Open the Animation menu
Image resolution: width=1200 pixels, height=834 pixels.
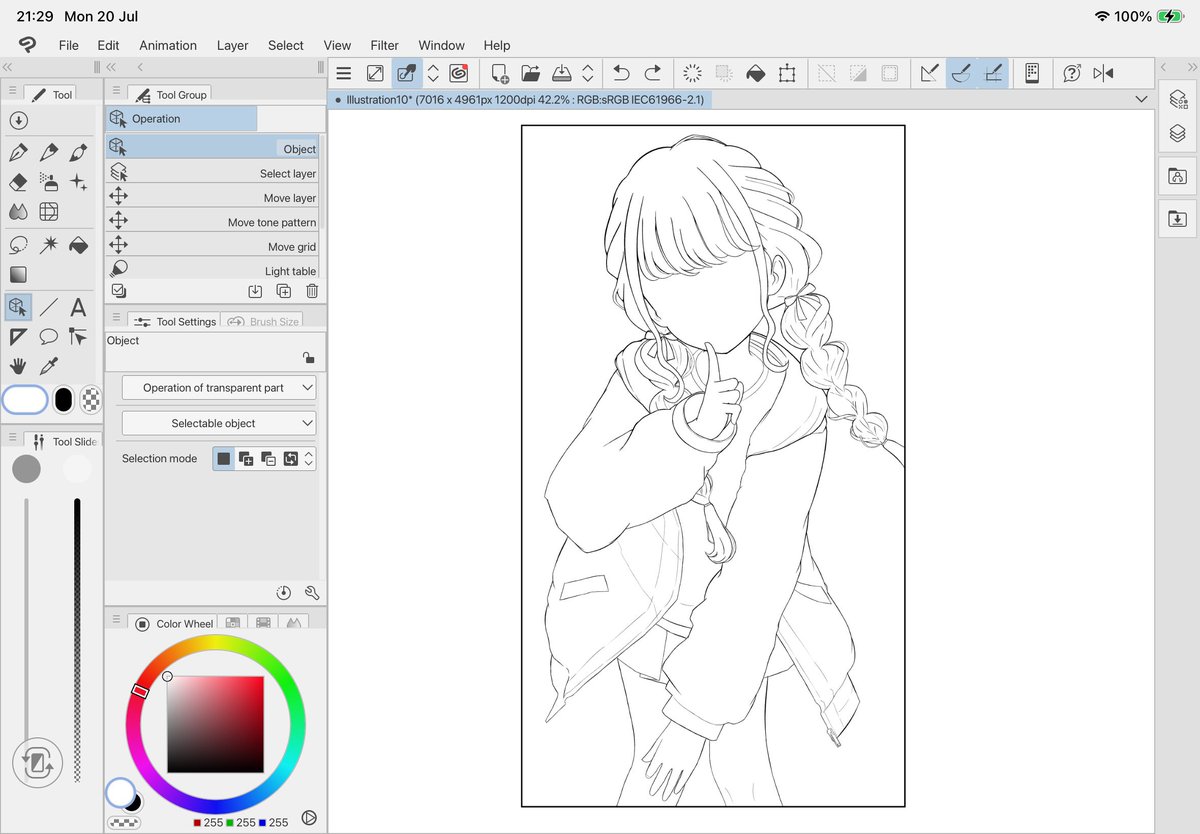click(168, 45)
